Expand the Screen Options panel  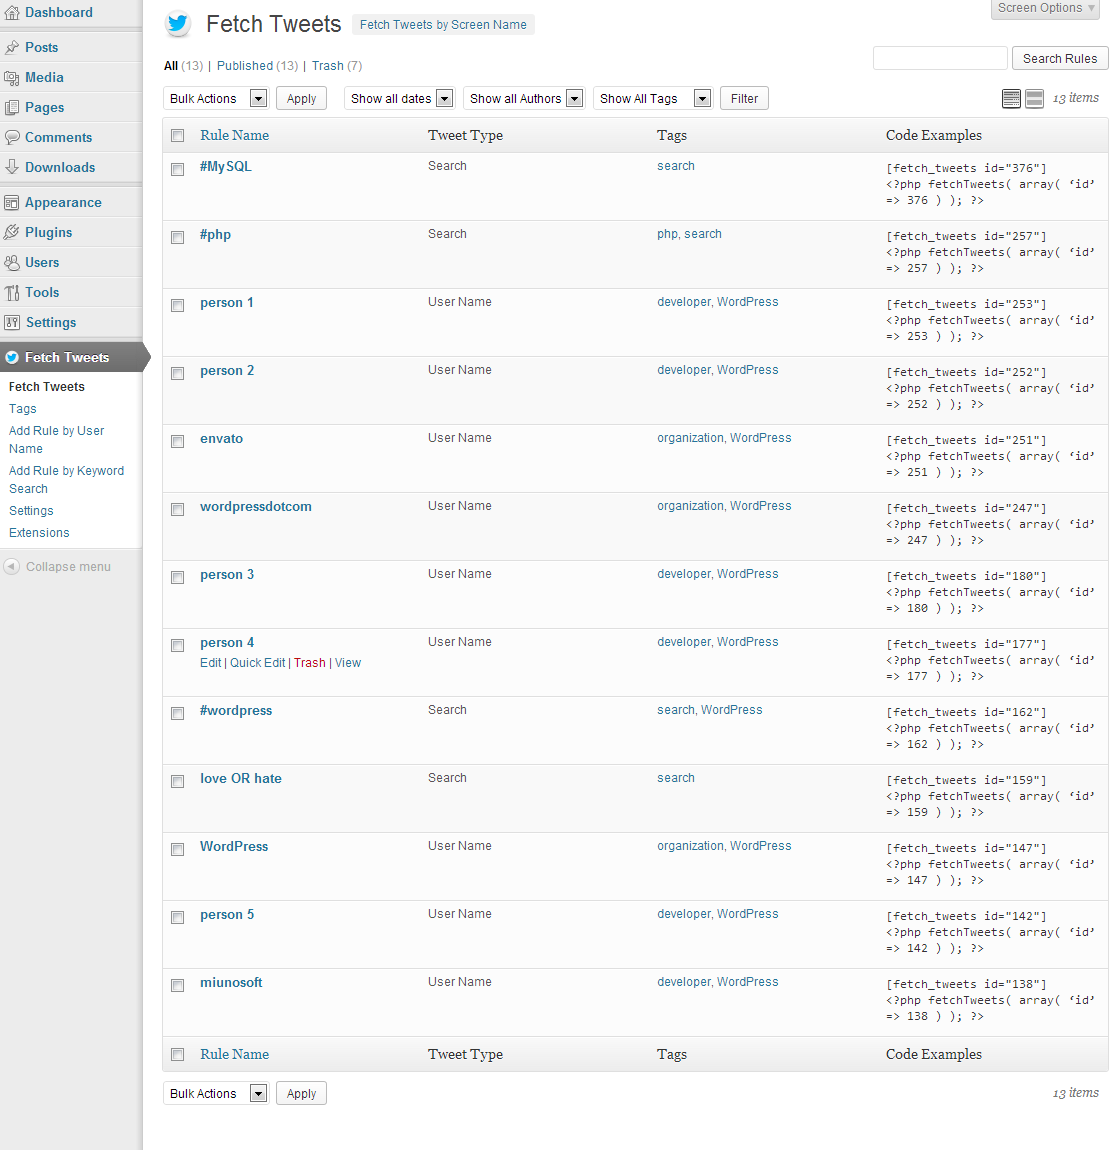1046,8
